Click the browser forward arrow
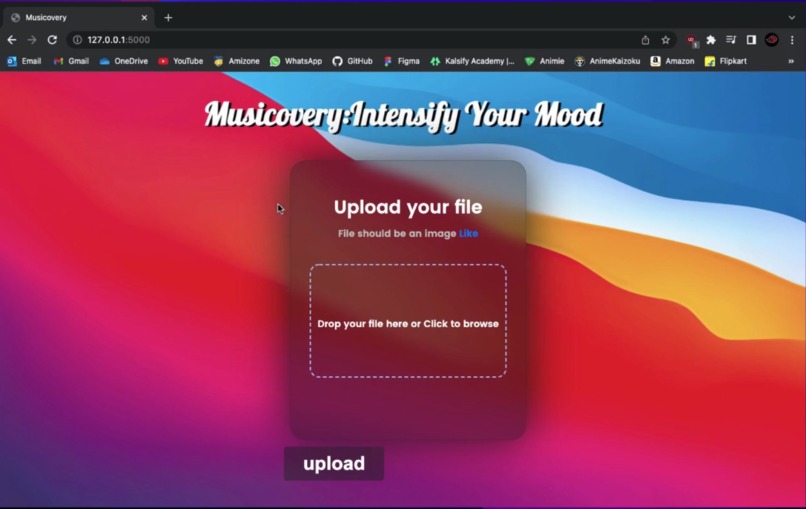This screenshot has width=806, height=509. [32, 40]
